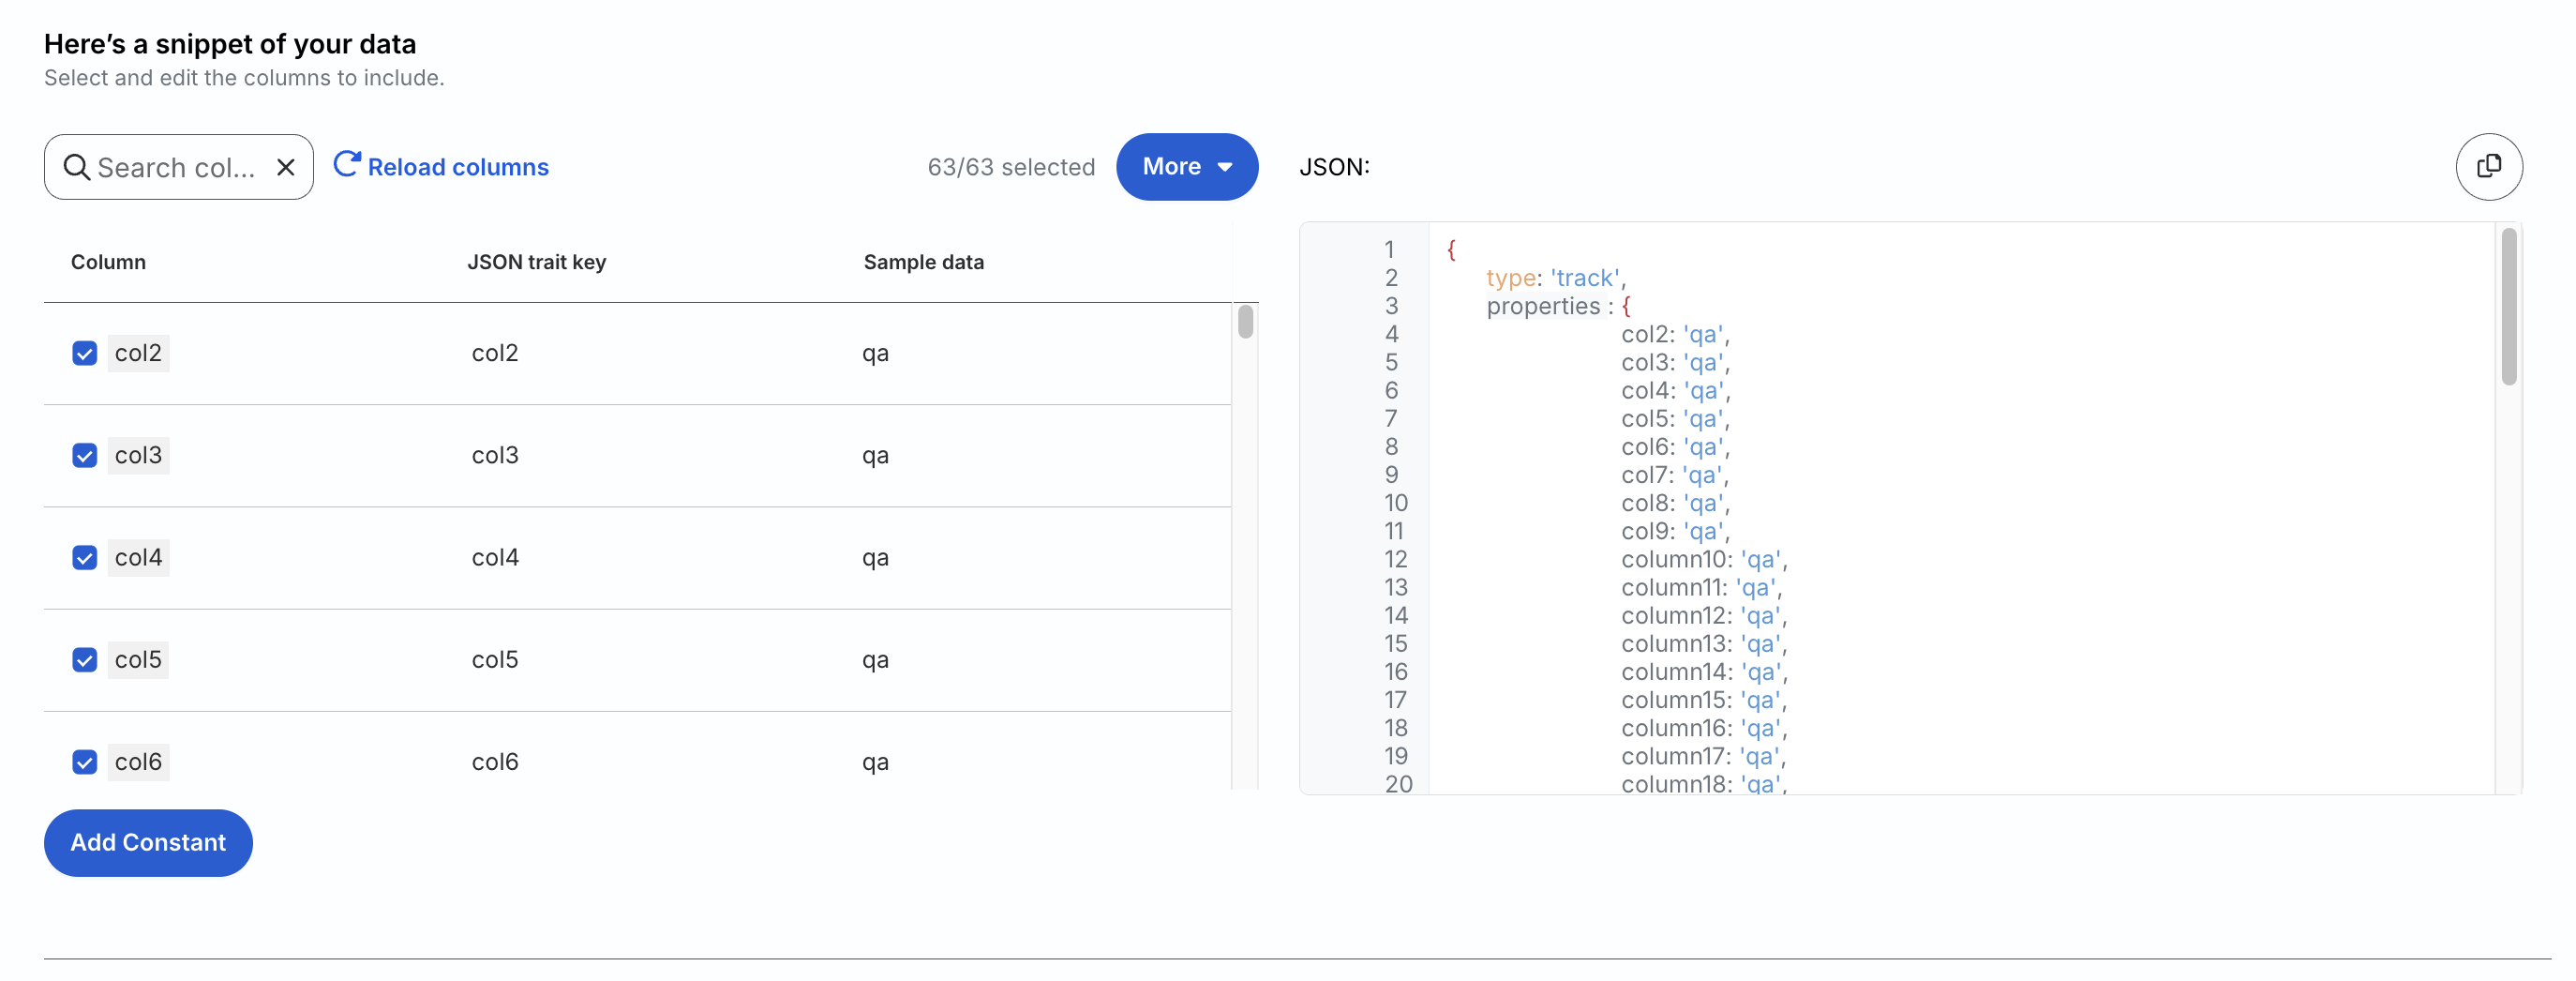Uncheck the col2 checkbox
This screenshot has width=2576, height=981.
[x=85, y=353]
